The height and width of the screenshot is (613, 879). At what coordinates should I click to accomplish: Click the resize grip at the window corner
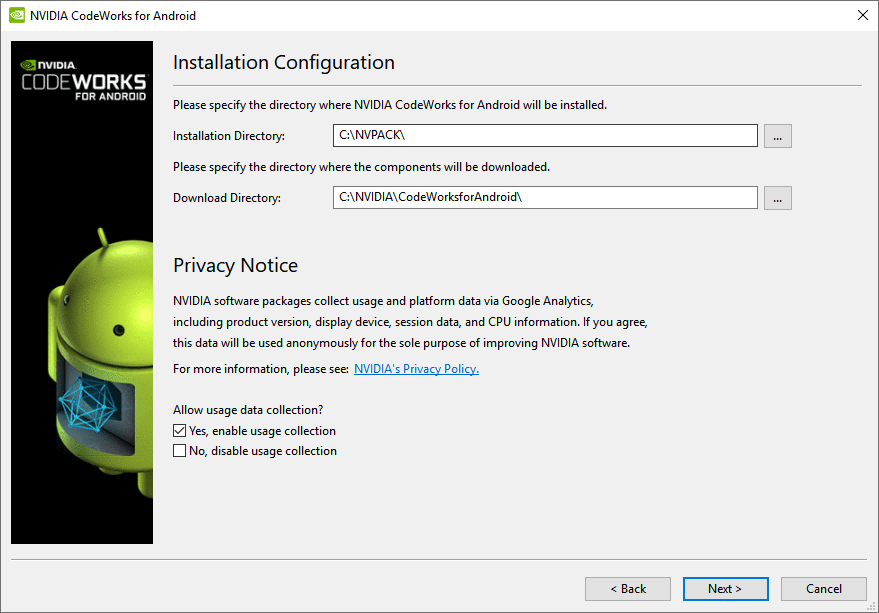[871, 606]
